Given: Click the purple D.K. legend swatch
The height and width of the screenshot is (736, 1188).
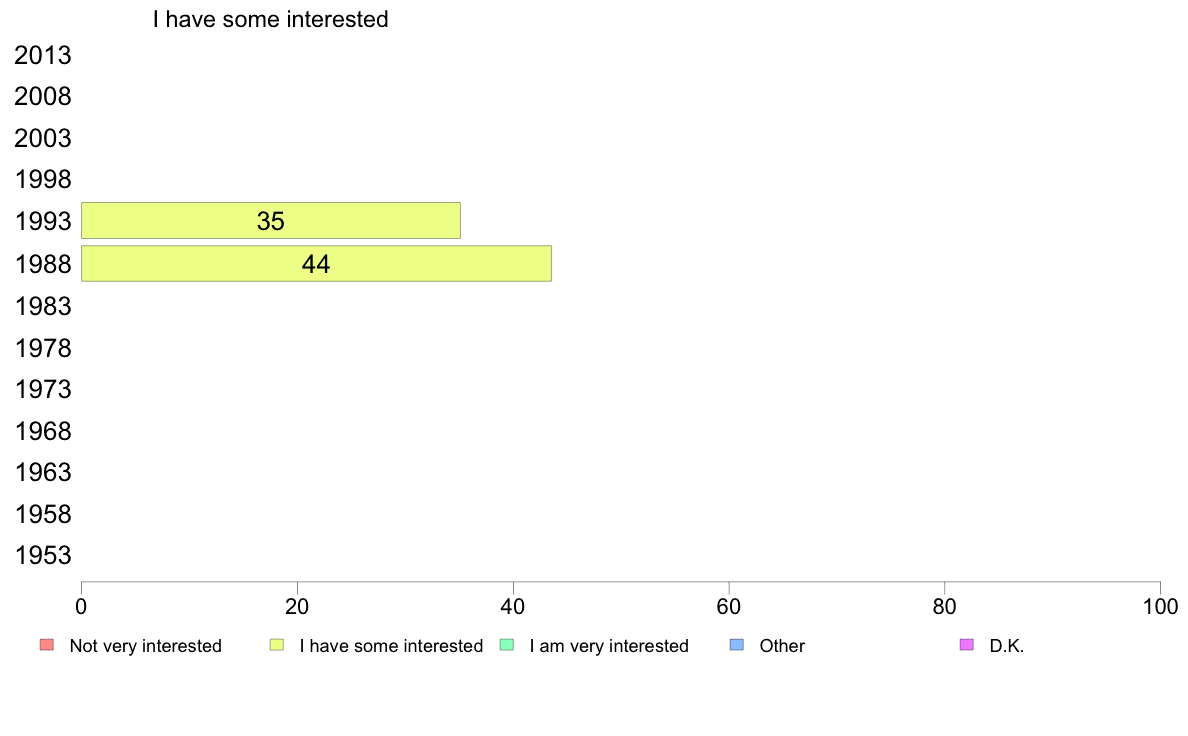Looking at the screenshot, I should tap(967, 645).
